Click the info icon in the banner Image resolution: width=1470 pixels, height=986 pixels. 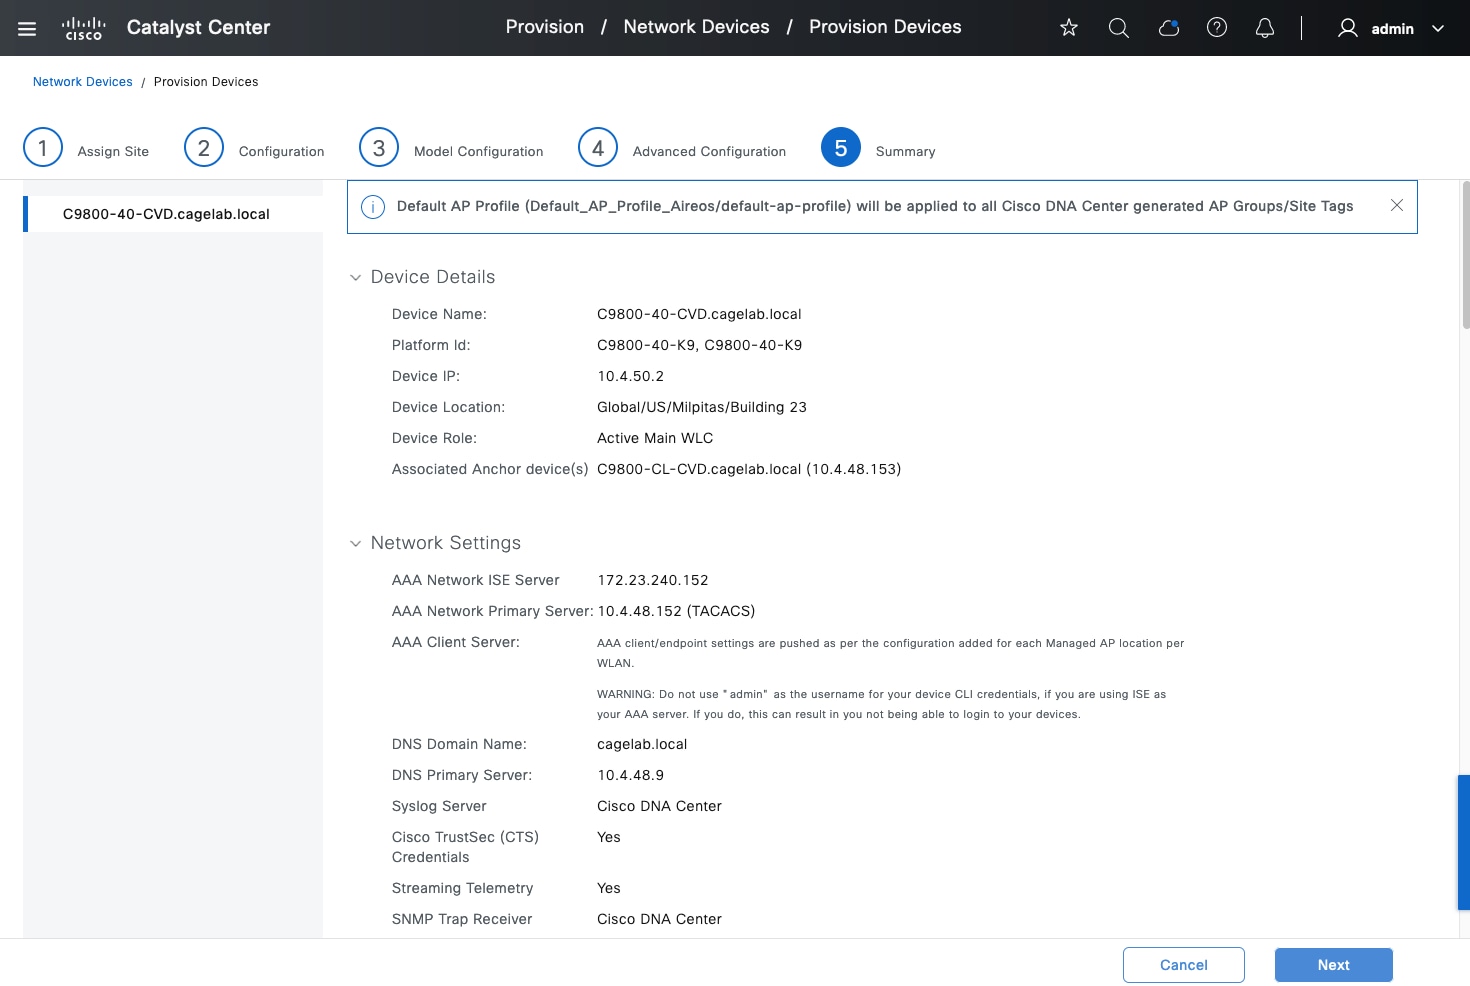click(x=373, y=207)
